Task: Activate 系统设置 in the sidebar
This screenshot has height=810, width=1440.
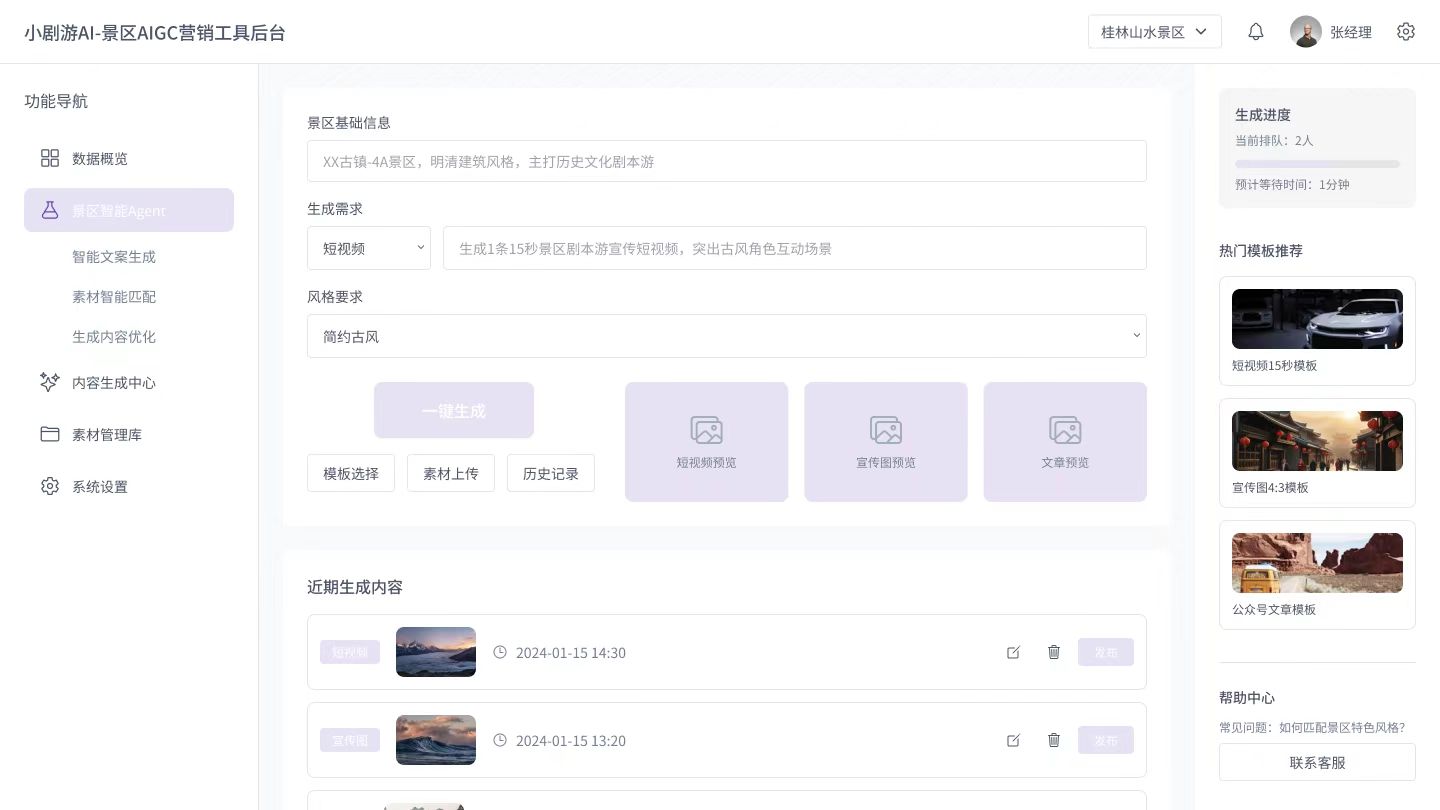Action: (100, 486)
